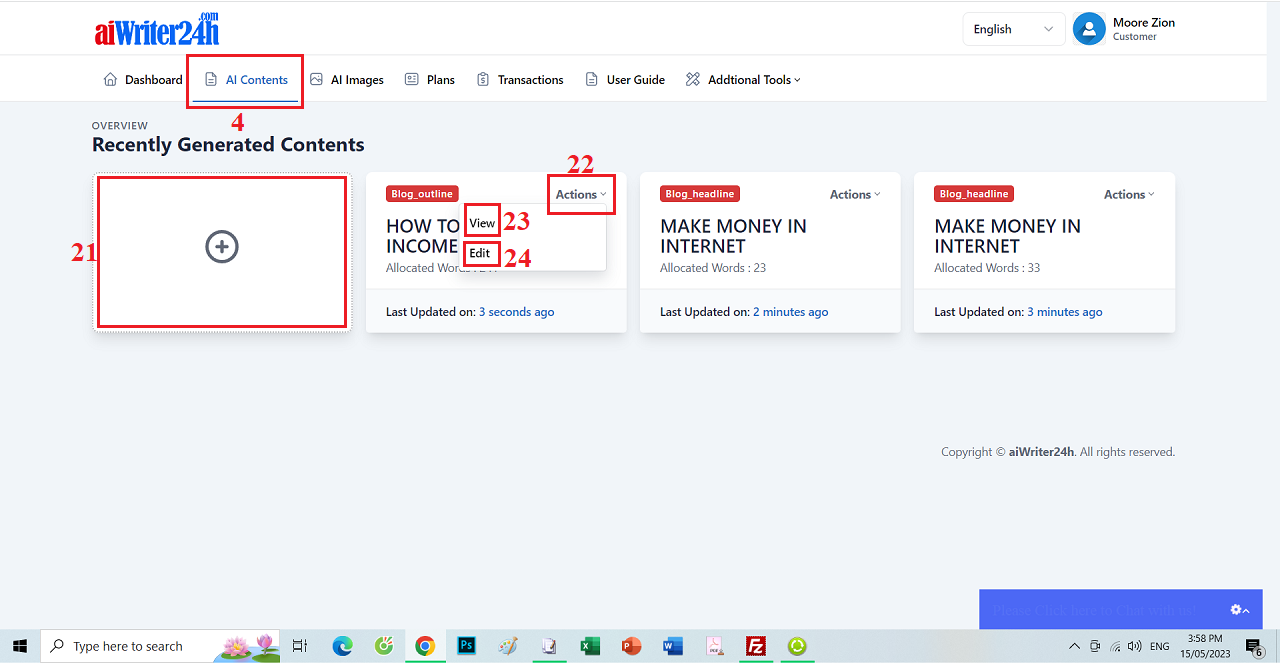Click the plus icon to create new content
The width and height of the screenshot is (1280, 664).
point(222,247)
